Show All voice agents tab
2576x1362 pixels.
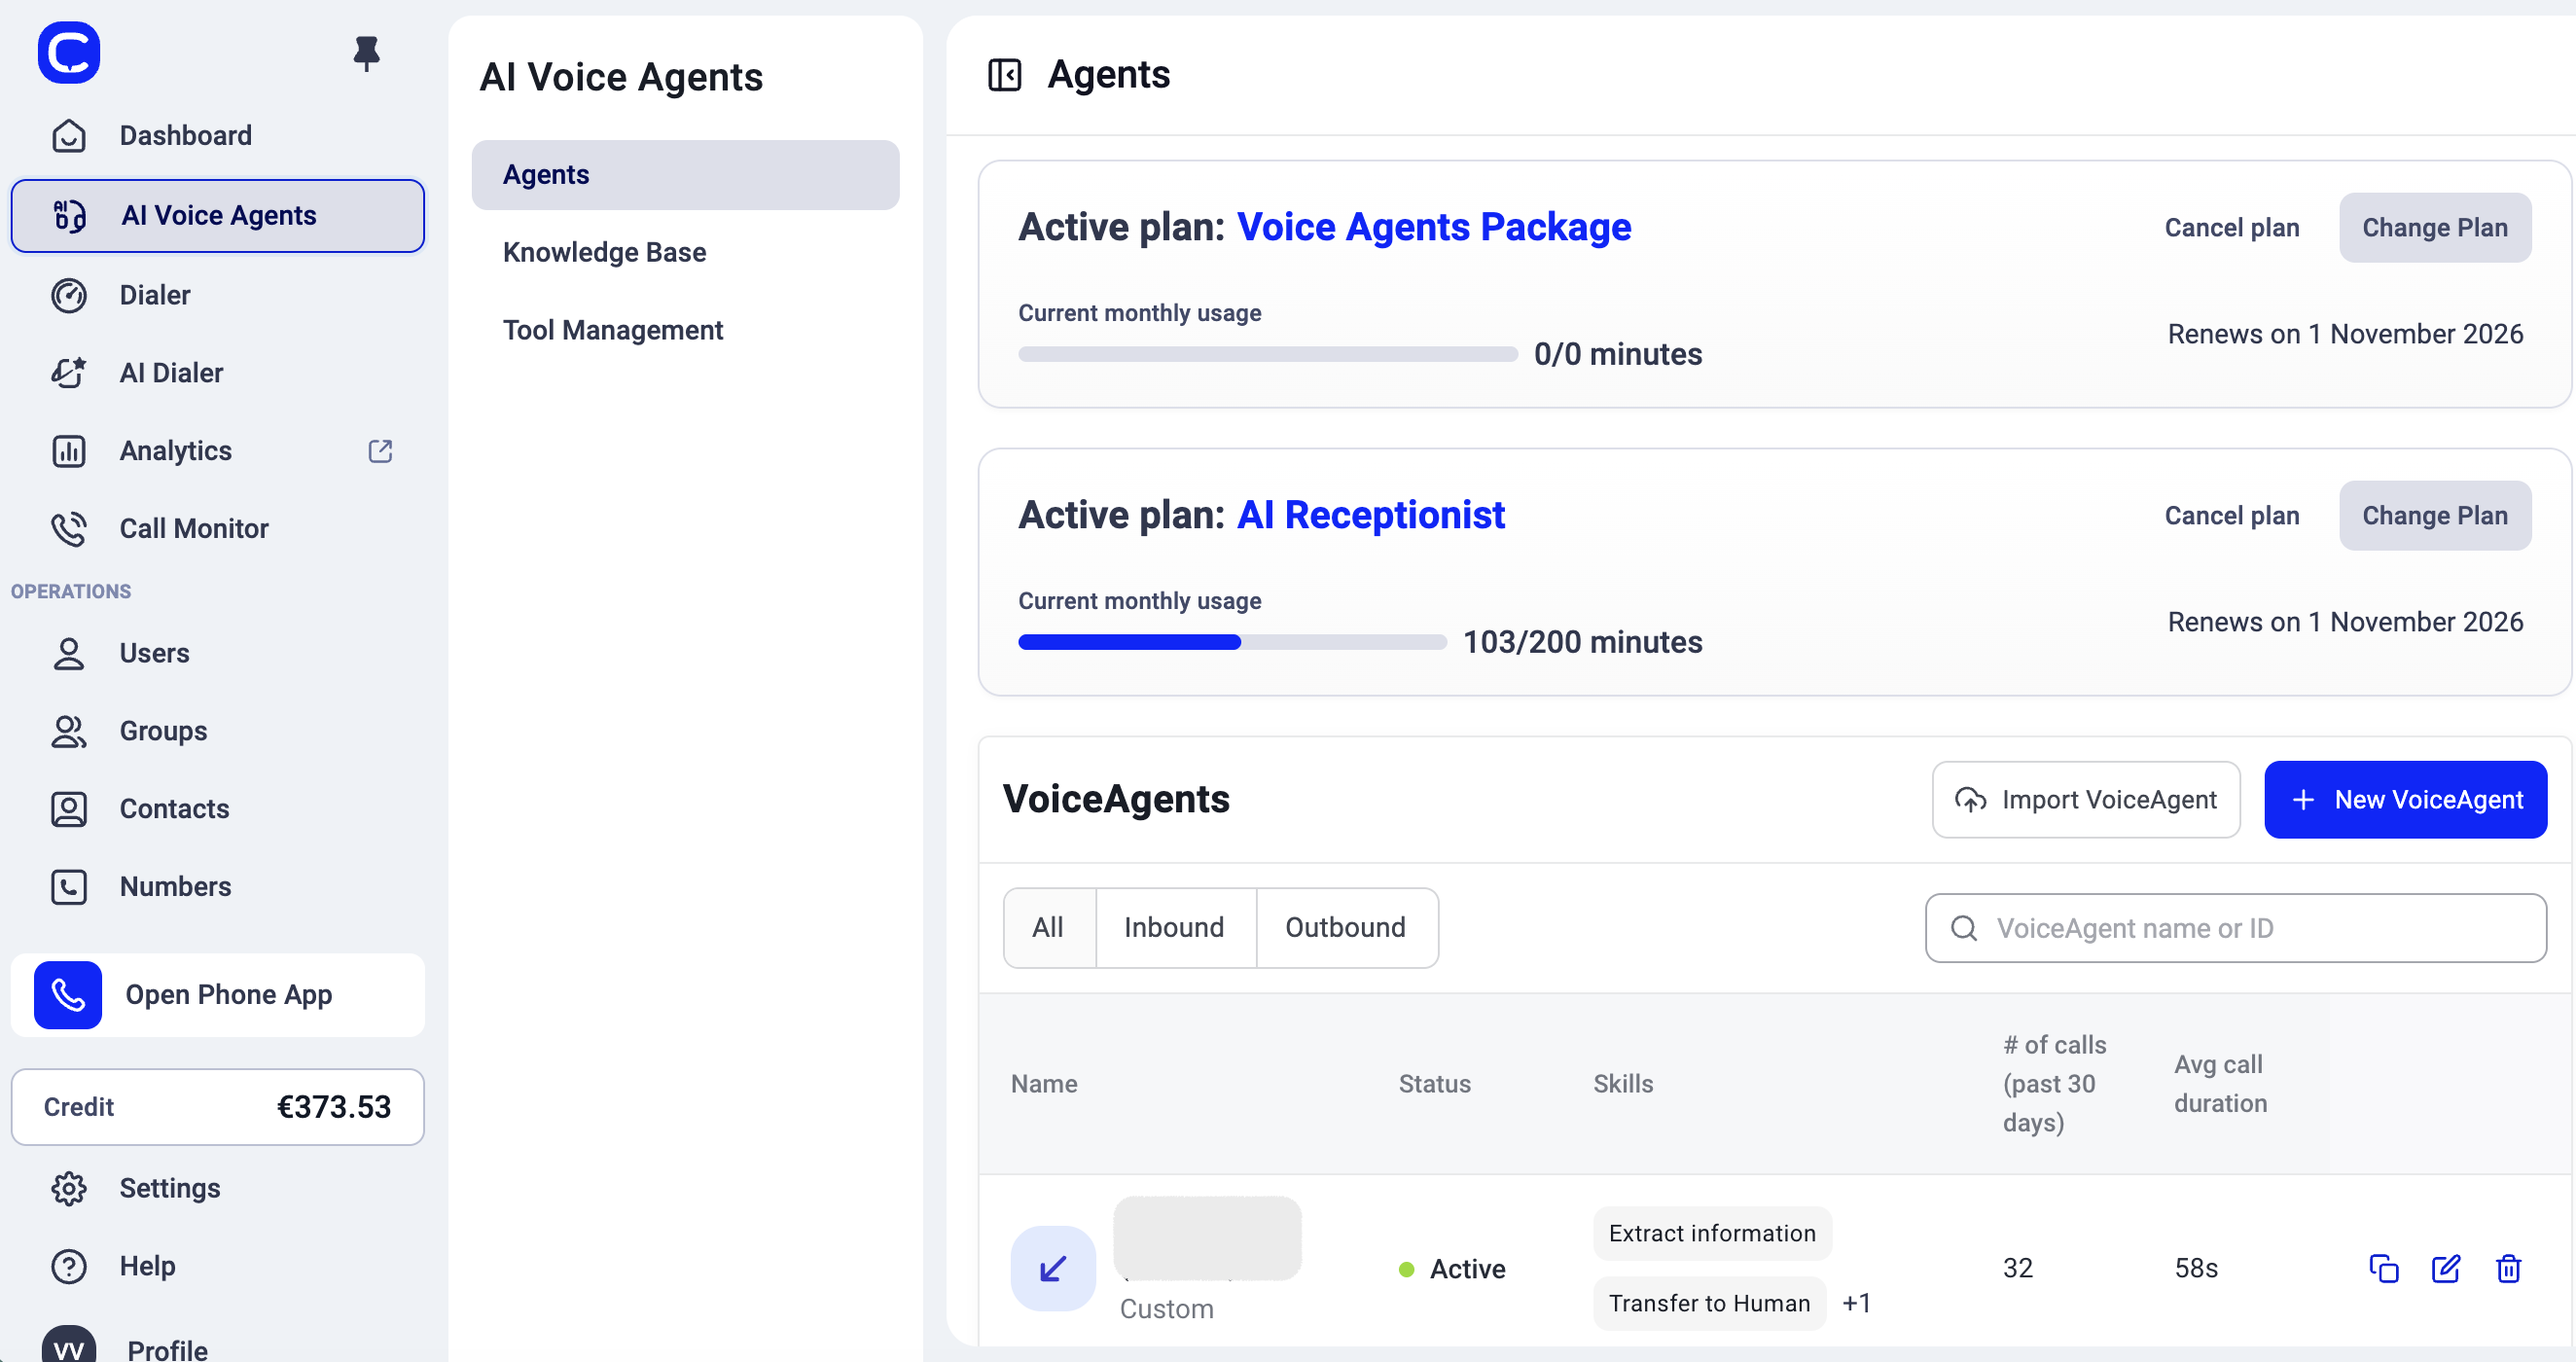[1049, 928]
